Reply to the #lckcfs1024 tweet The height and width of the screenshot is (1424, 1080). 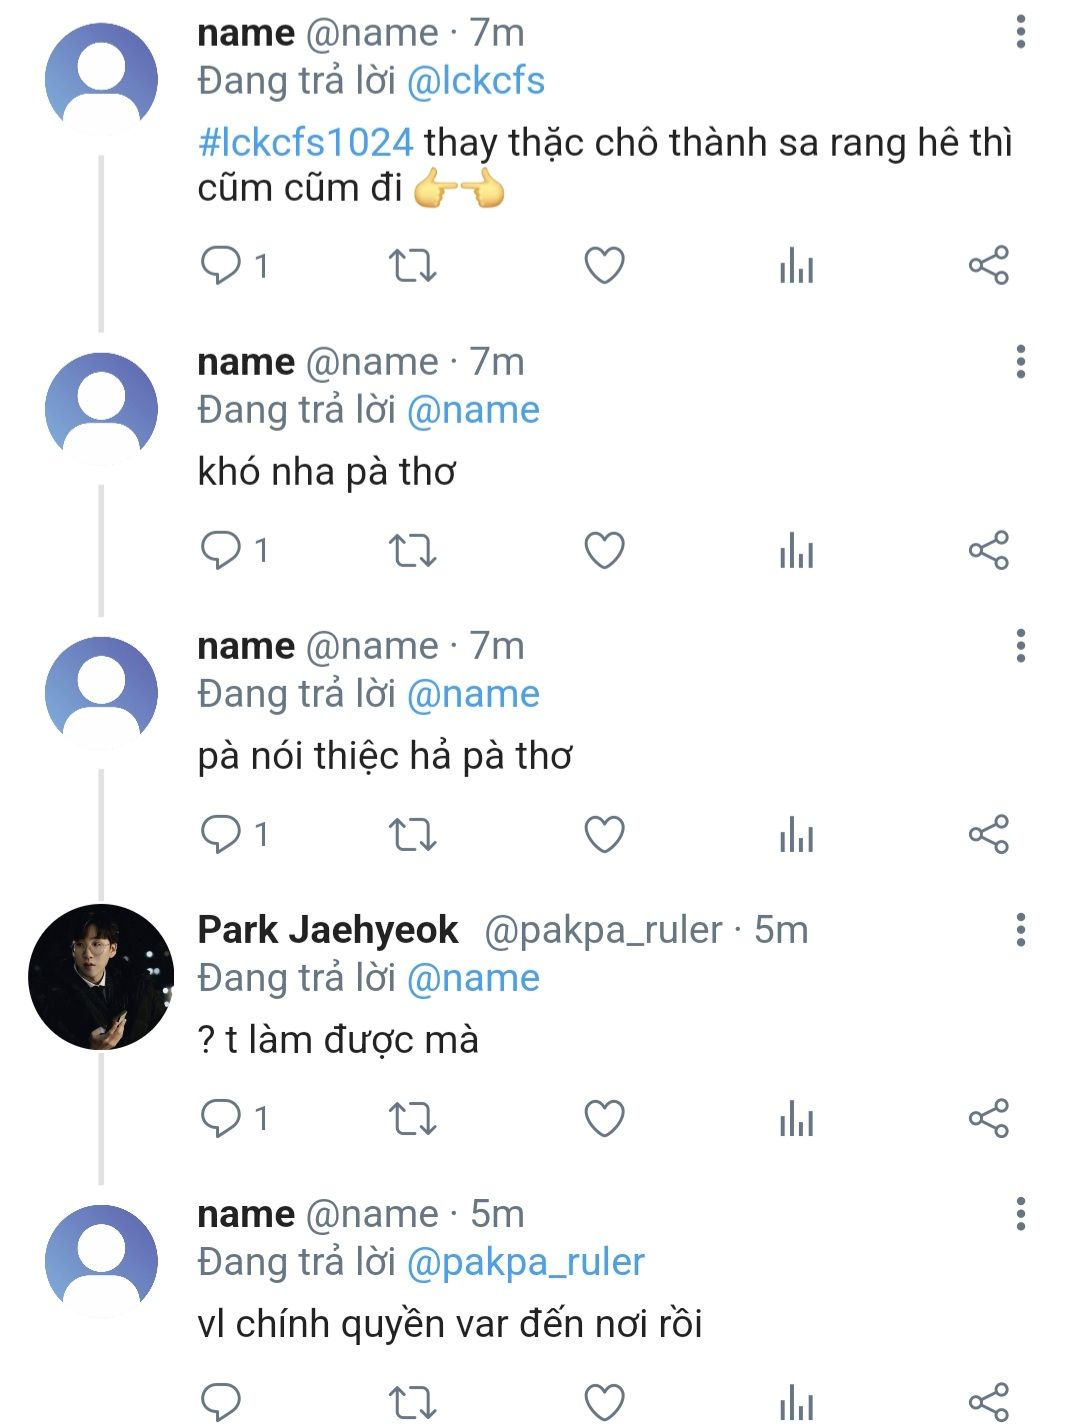click(221, 266)
